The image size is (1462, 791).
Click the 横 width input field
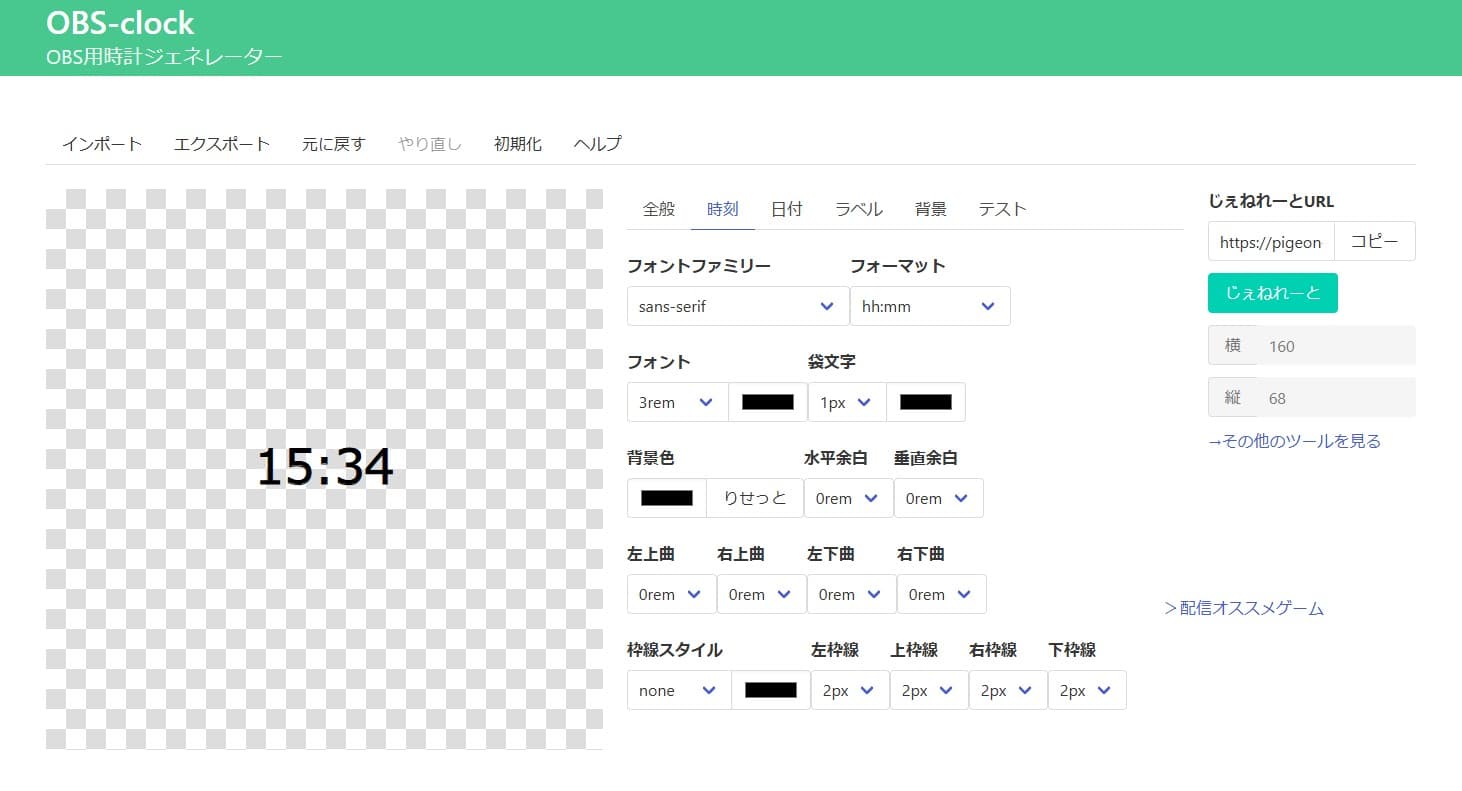click(x=1338, y=345)
